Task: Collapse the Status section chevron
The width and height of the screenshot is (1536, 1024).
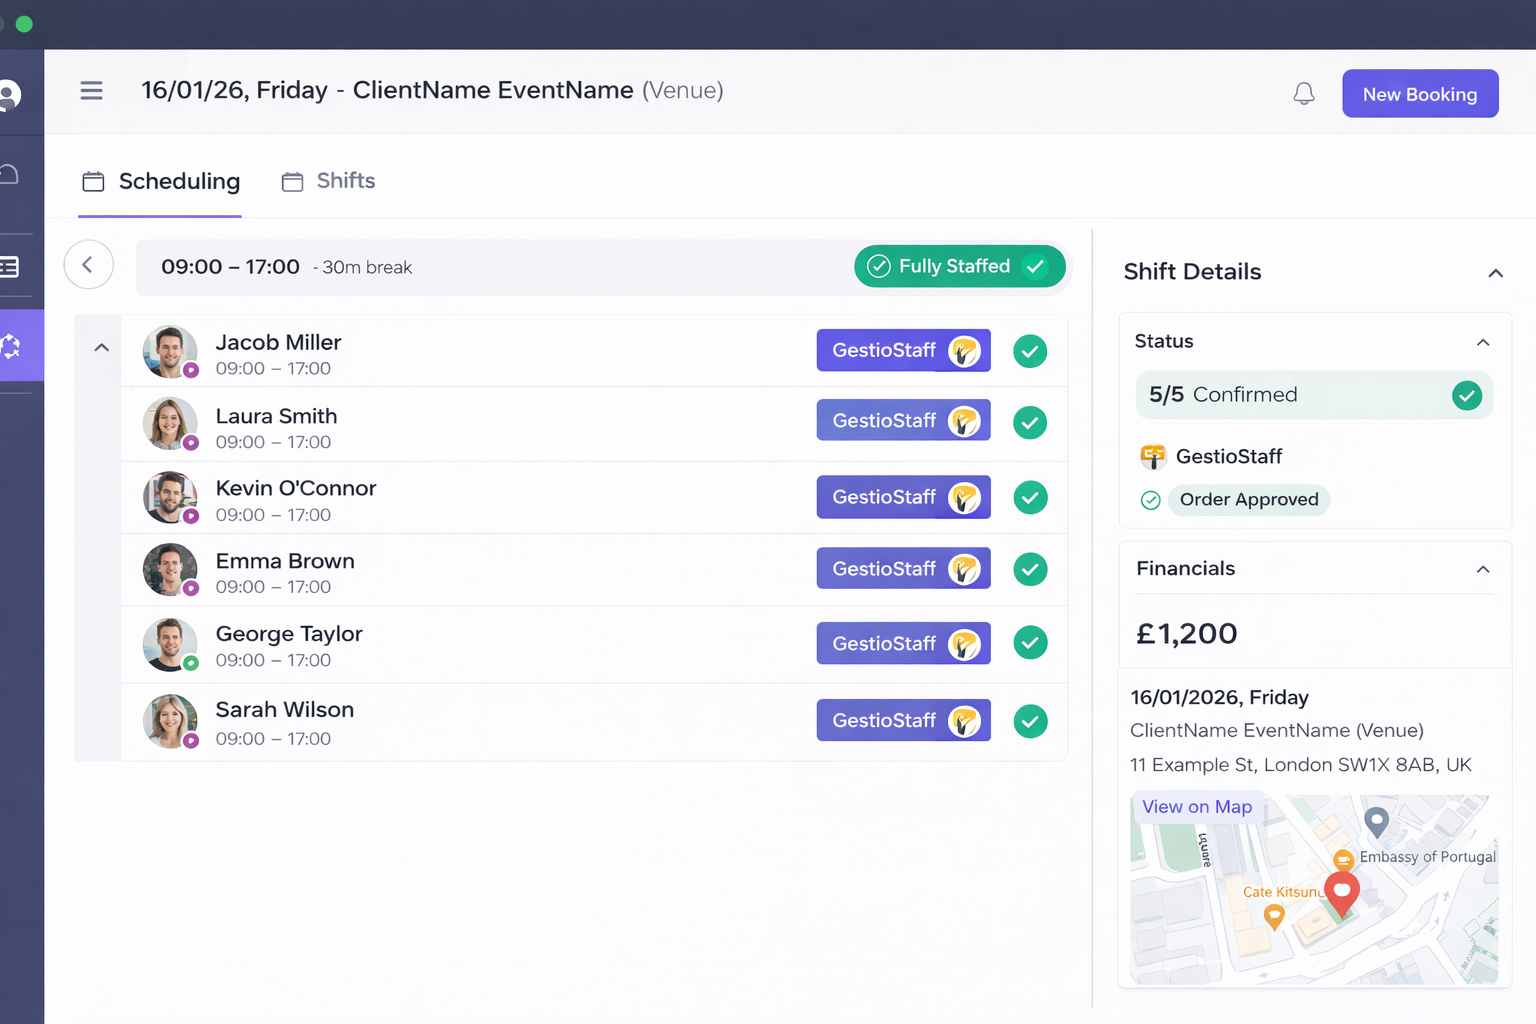Action: (1482, 342)
